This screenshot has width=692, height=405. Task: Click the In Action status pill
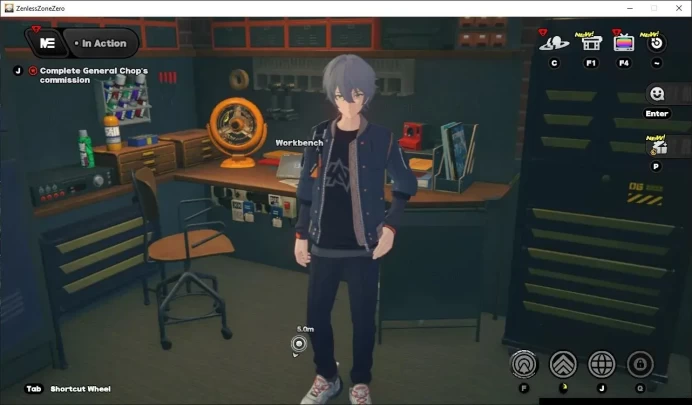coord(101,43)
